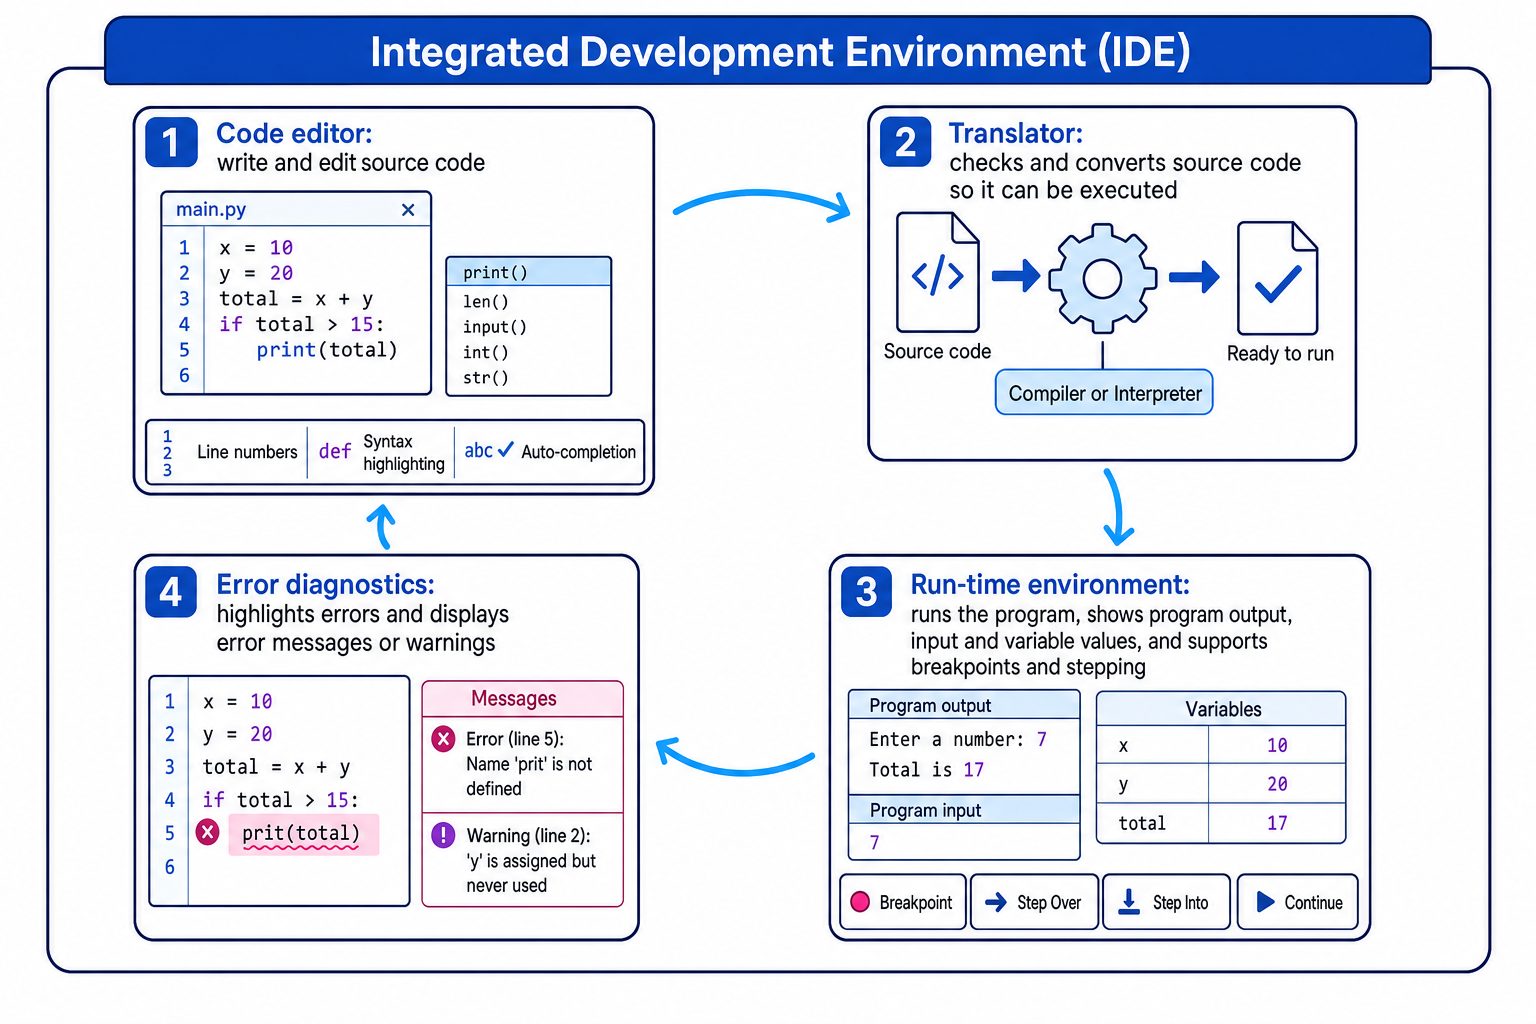Click the Continue play triangle icon
The height and width of the screenshot is (1024, 1536).
(1265, 902)
